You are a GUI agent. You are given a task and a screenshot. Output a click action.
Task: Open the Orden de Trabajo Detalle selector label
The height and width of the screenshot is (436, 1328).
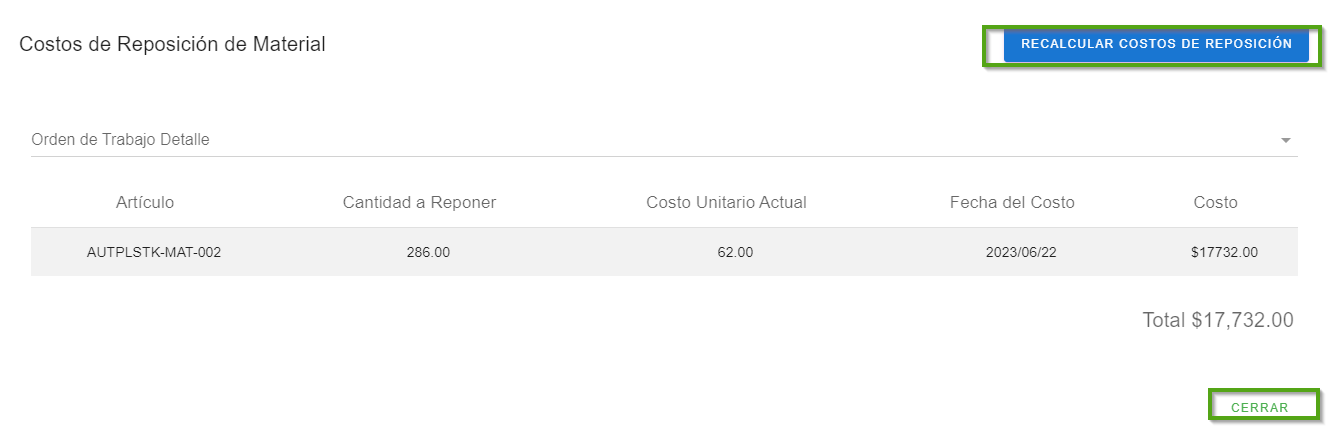pyautogui.click(x=121, y=140)
